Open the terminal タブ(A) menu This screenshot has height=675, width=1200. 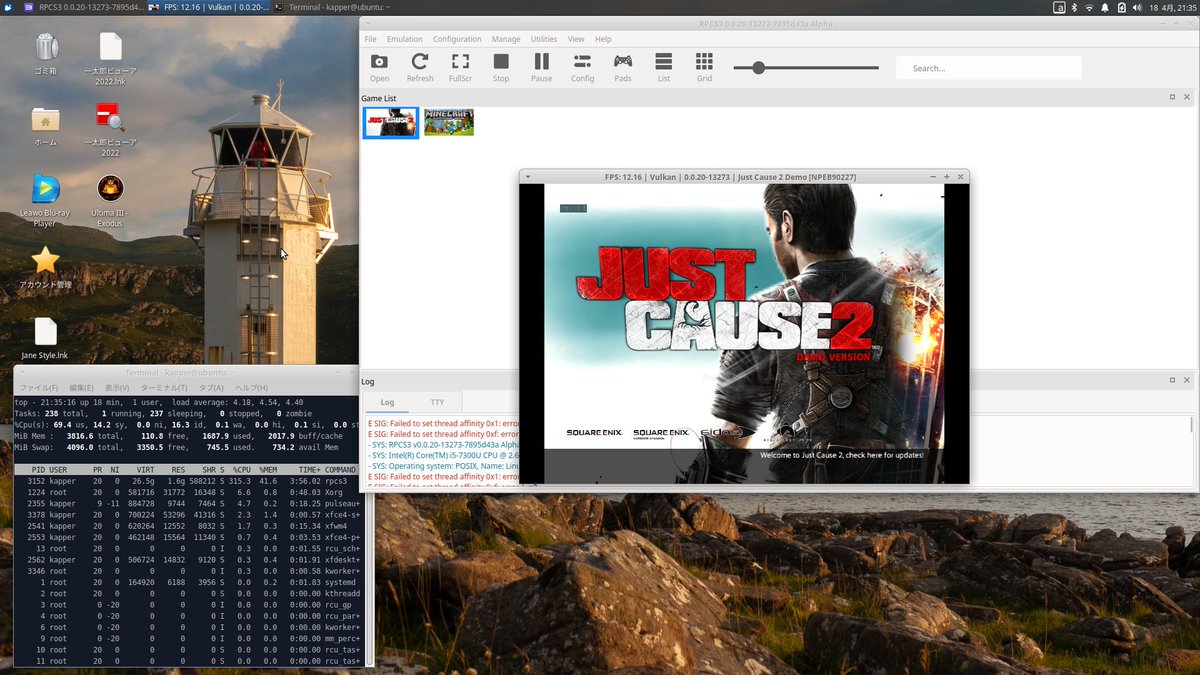point(211,388)
